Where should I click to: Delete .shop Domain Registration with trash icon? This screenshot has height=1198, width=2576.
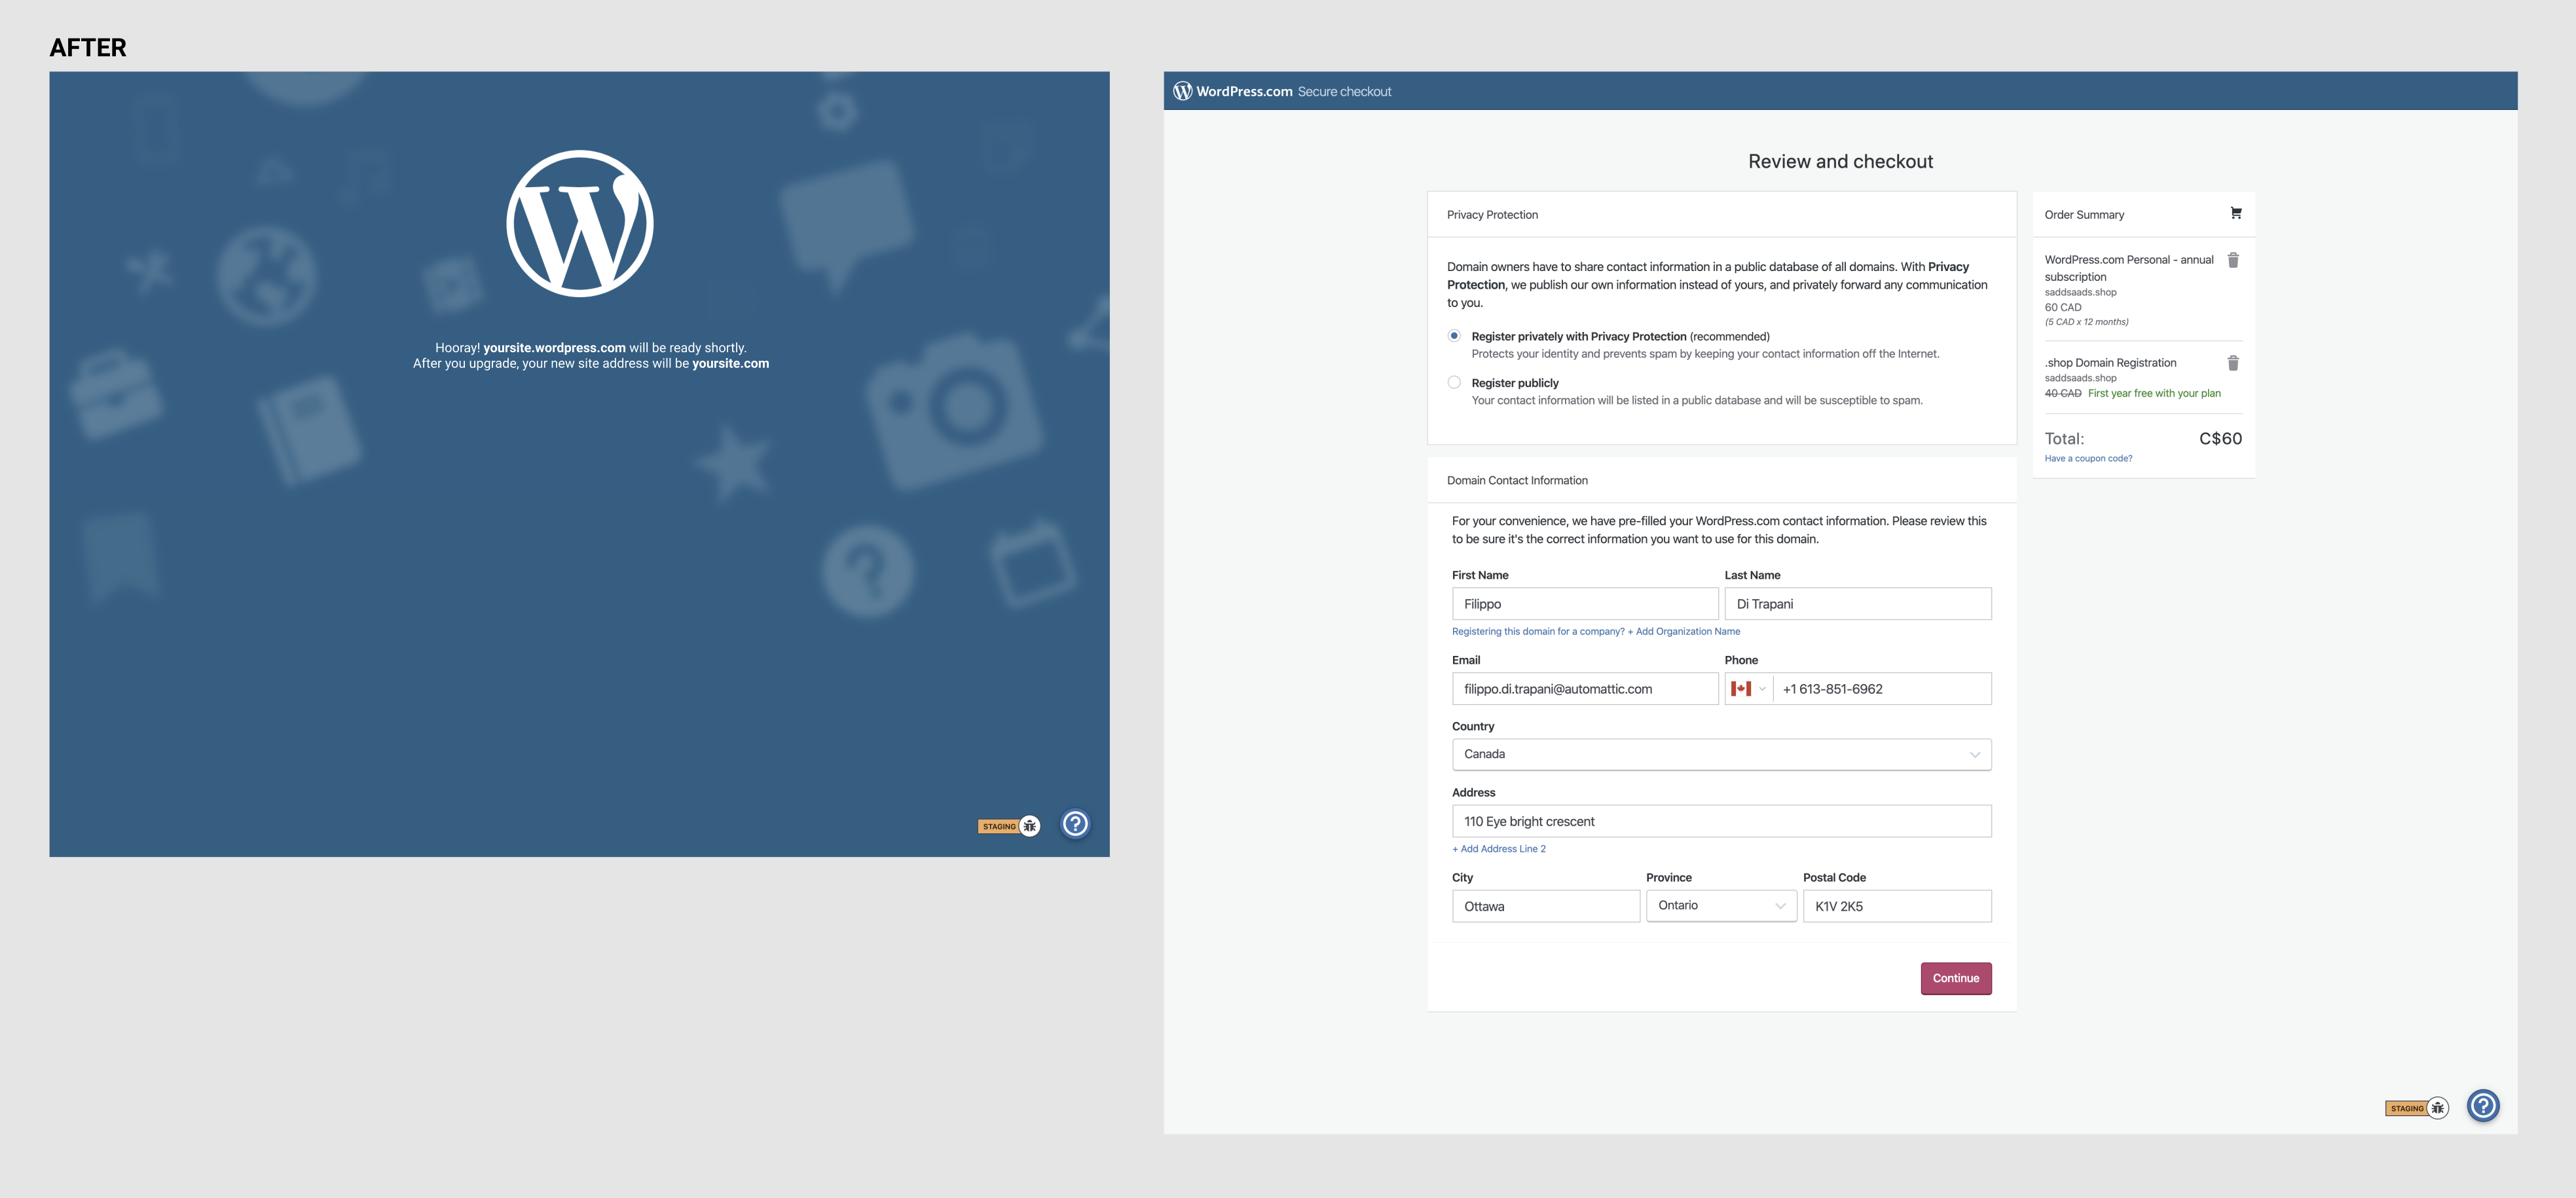click(x=2233, y=363)
